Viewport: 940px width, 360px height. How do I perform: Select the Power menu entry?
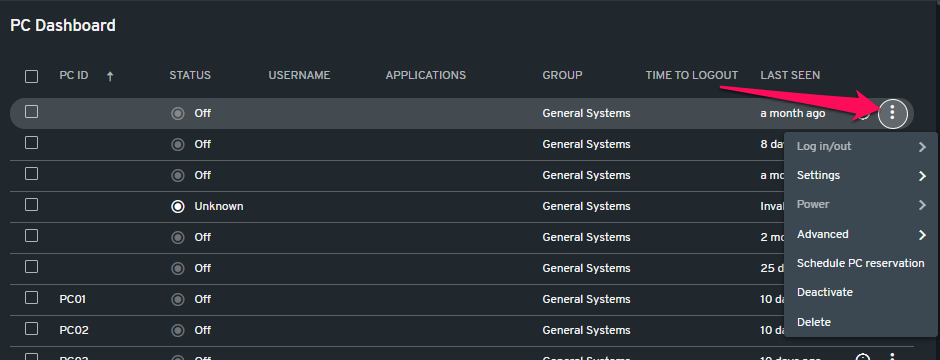861,205
